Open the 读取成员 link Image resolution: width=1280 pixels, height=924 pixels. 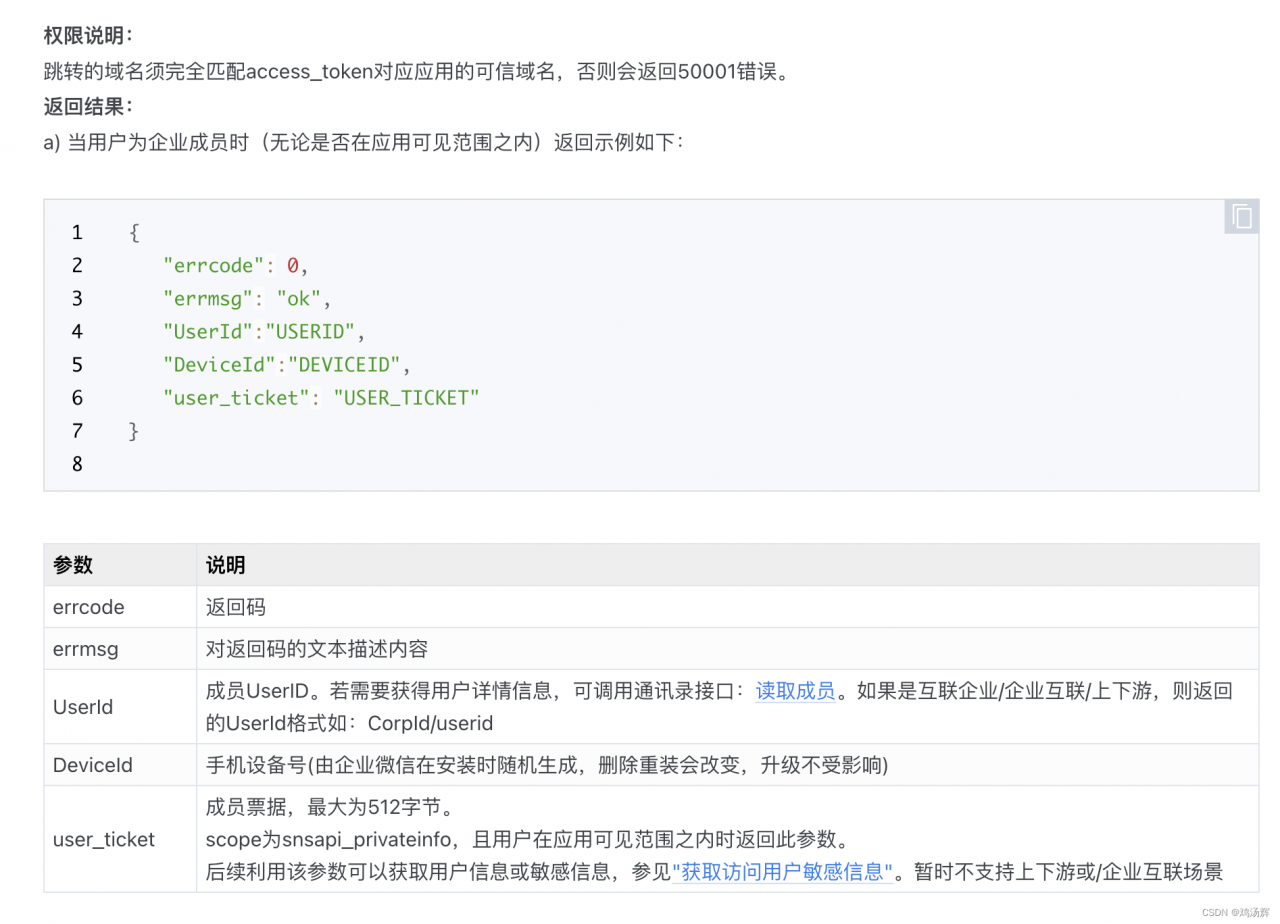(x=795, y=691)
